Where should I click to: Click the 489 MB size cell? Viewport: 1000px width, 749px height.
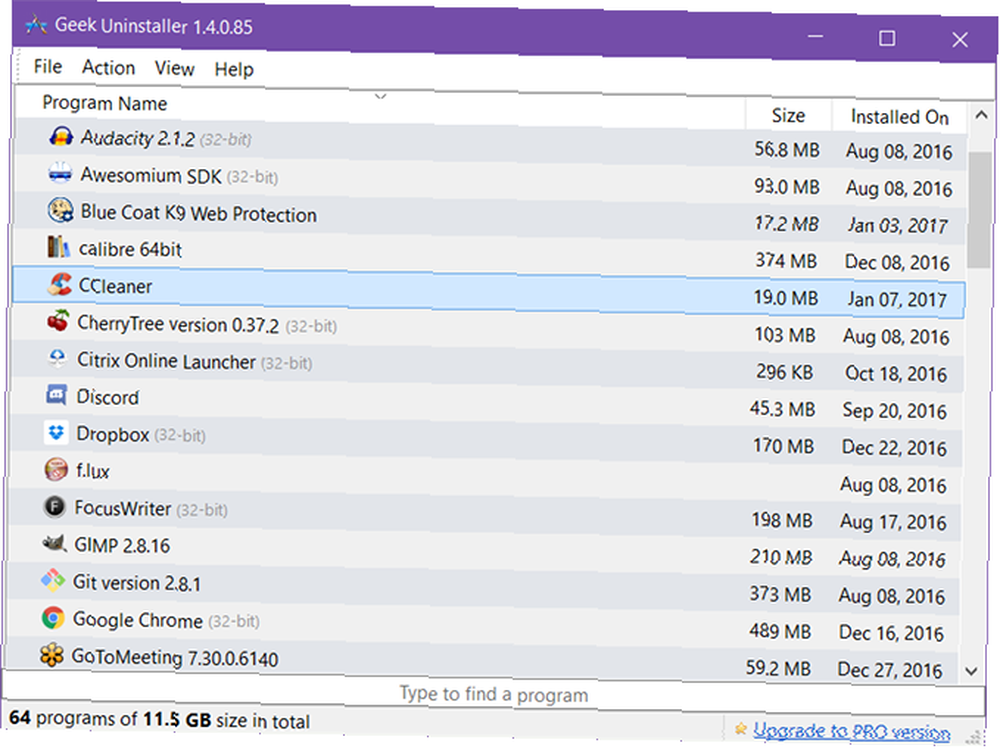(781, 631)
